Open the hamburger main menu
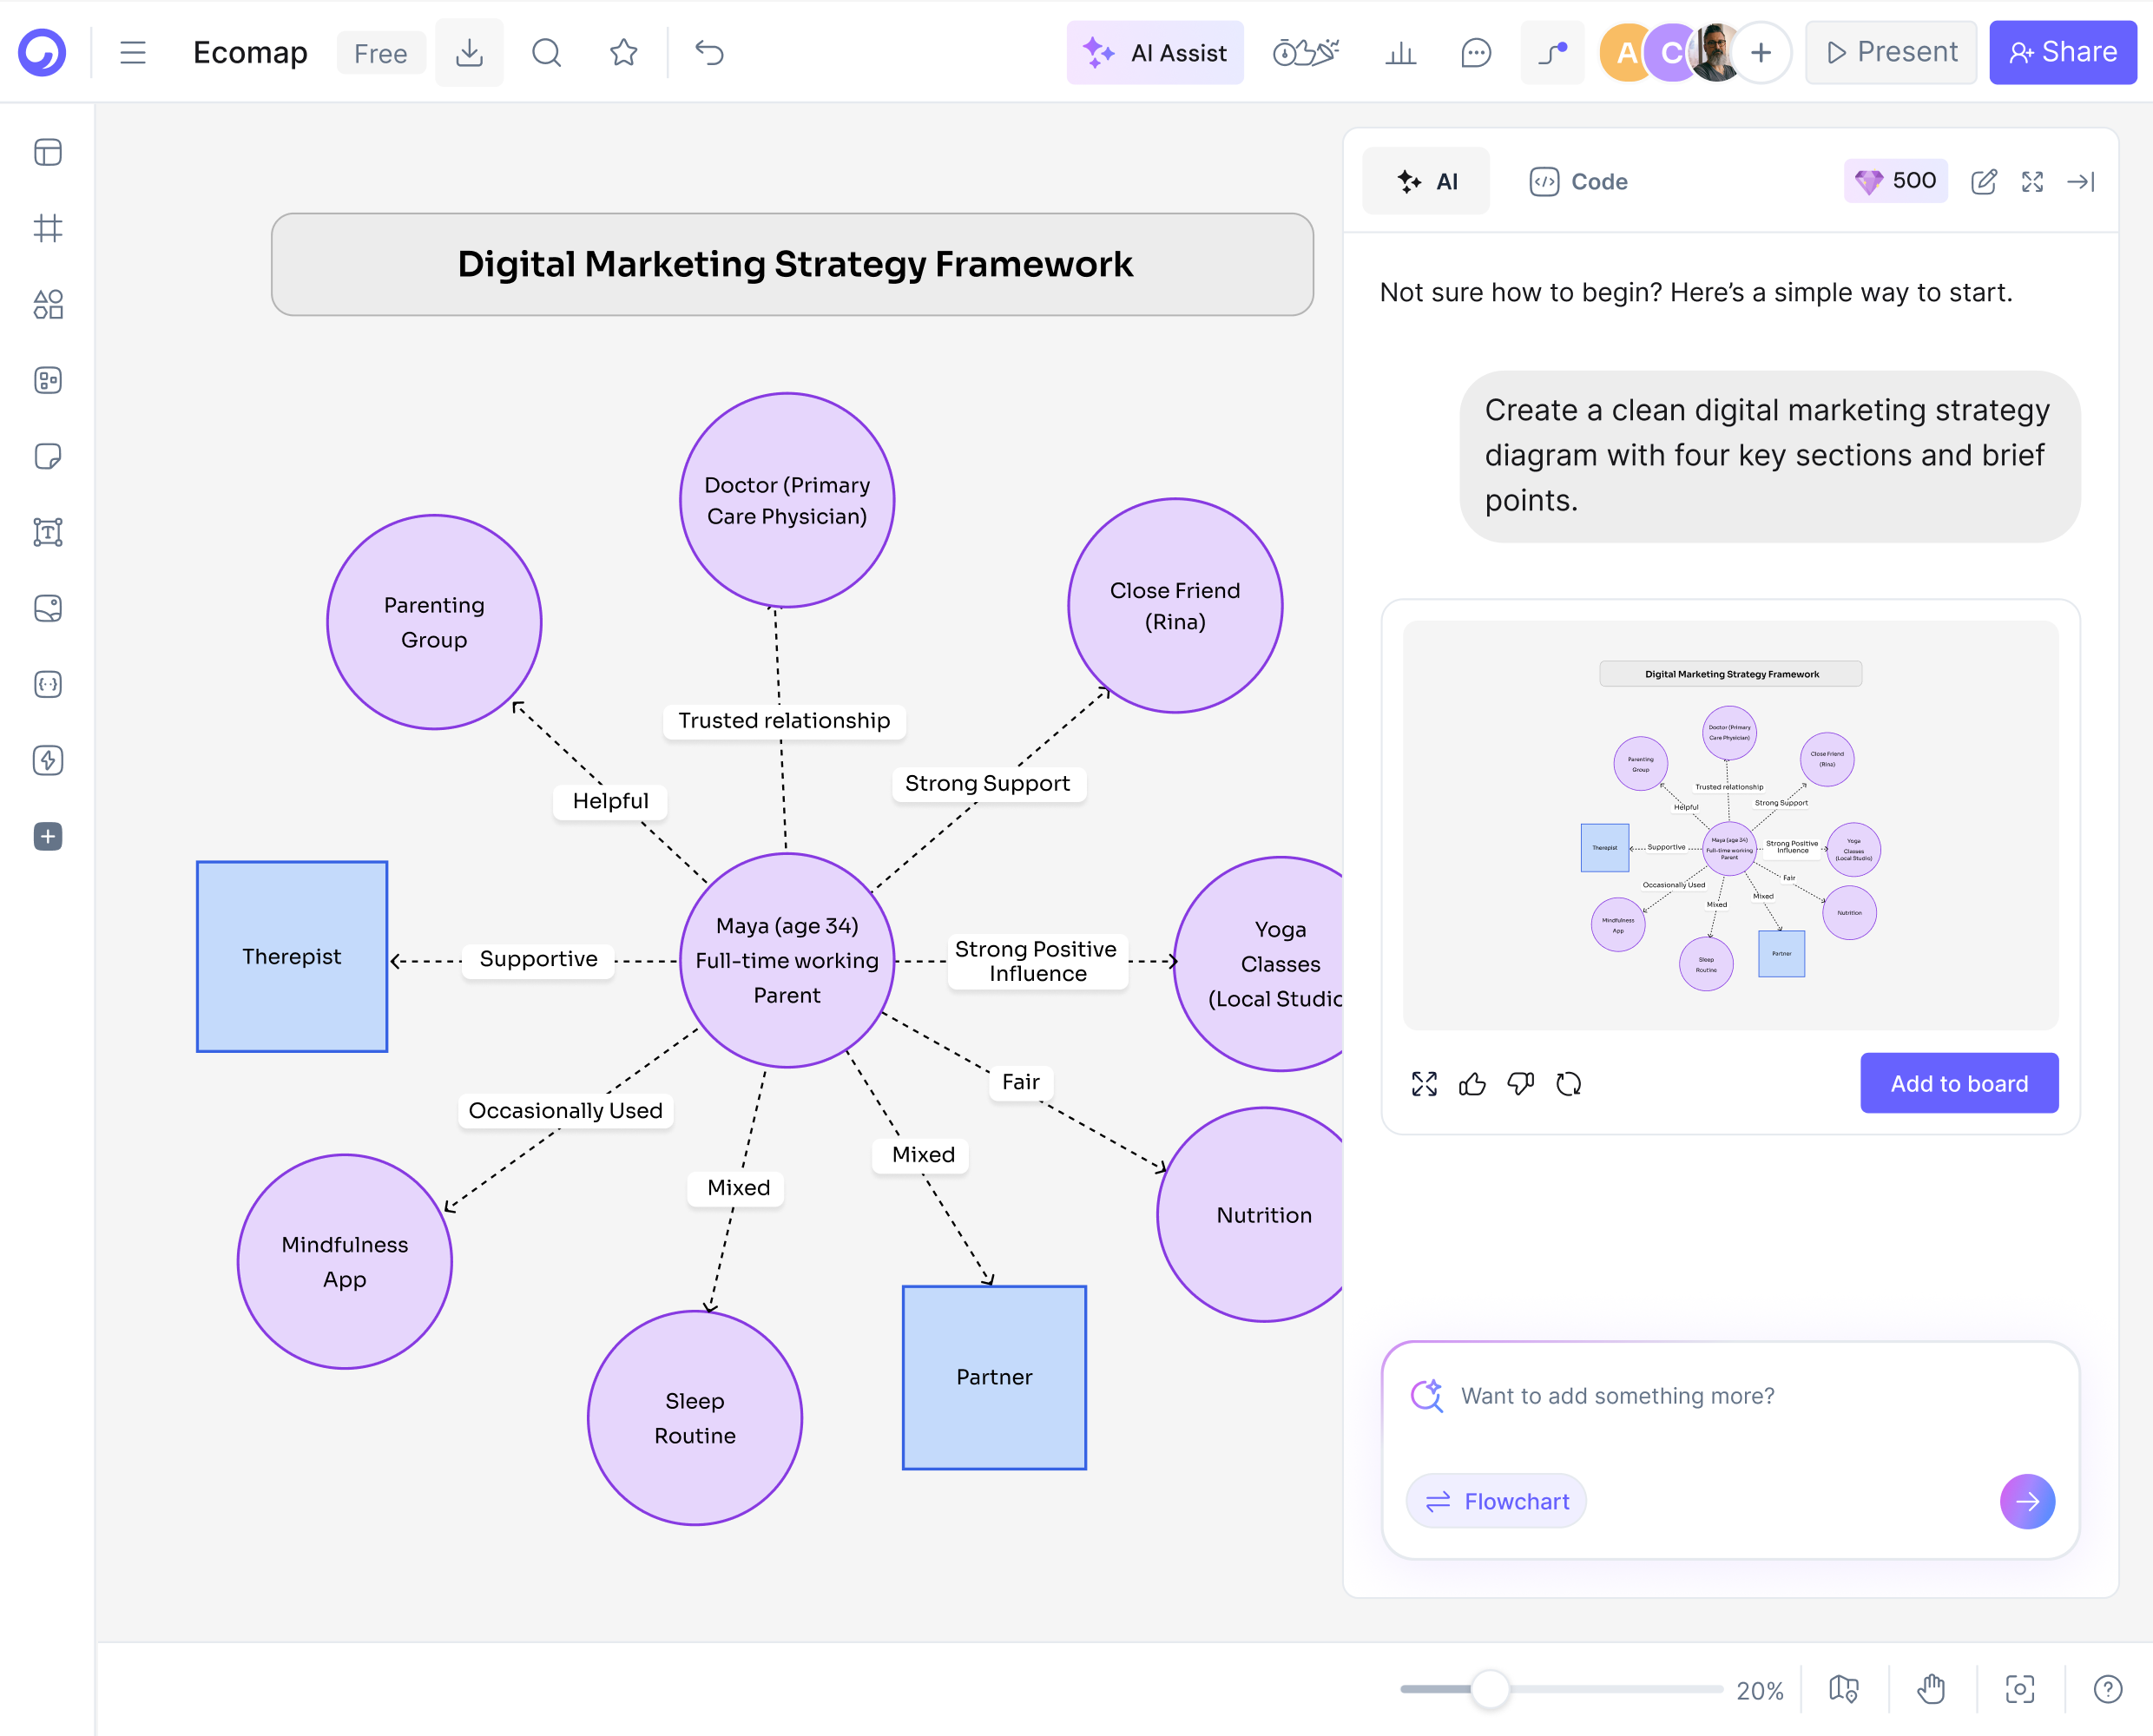The width and height of the screenshot is (2153, 1736). coord(133,52)
